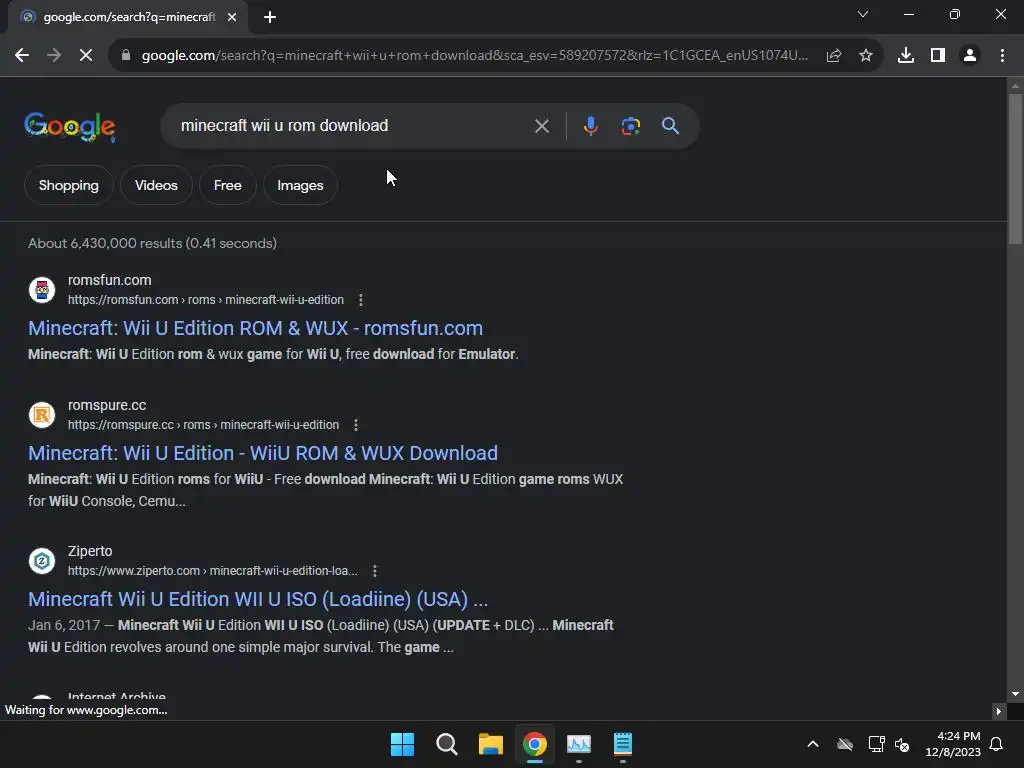Image resolution: width=1024 pixels, height=768 pixels.
Task: Open romsfun.com result options menu
Action: coord(360,300)
